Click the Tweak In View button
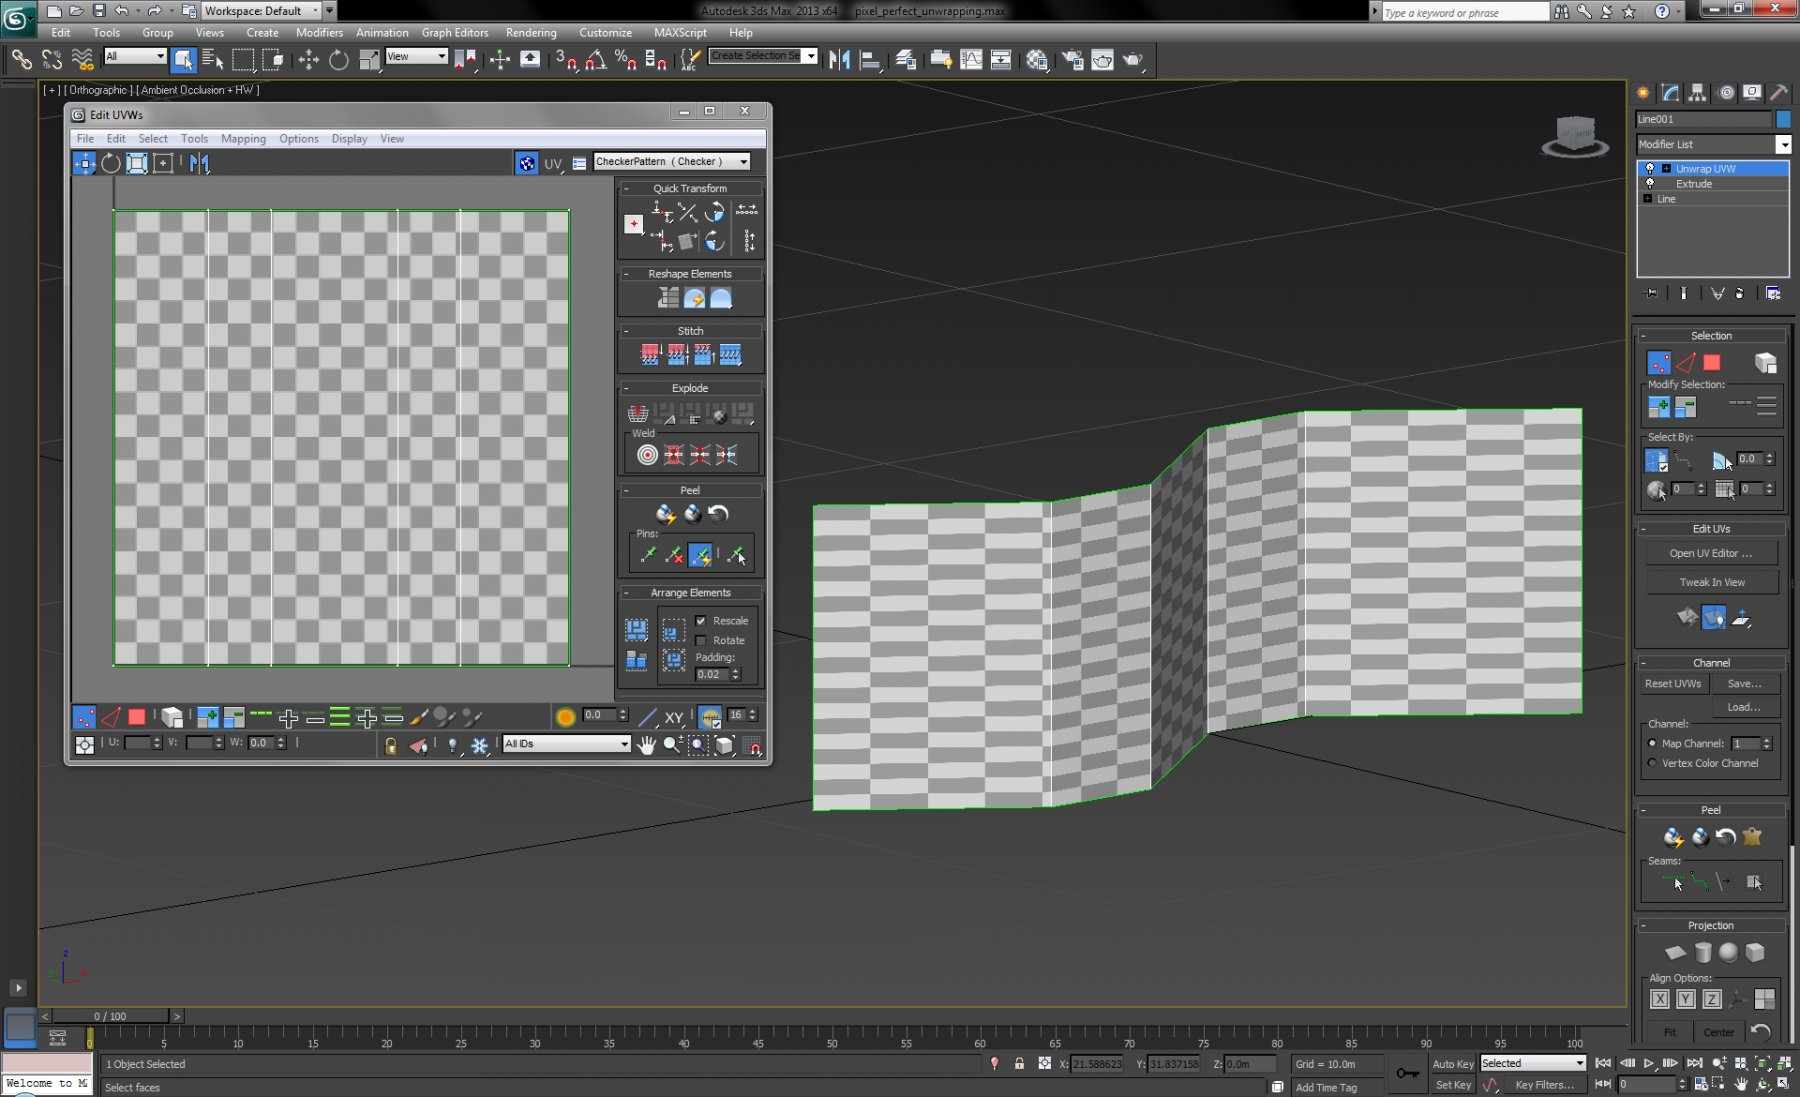Screen dimensions: 1800x1097 [1712, 582]
